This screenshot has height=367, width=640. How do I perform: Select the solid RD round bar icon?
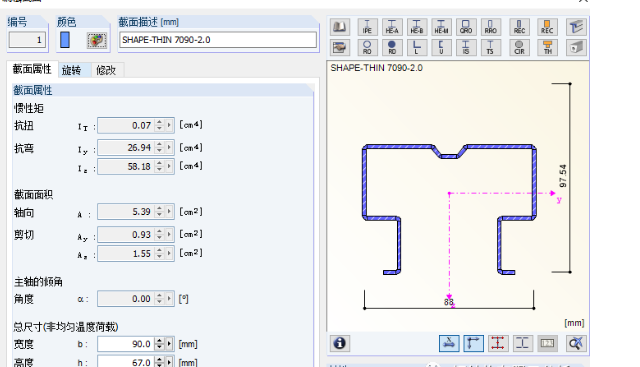392,47
